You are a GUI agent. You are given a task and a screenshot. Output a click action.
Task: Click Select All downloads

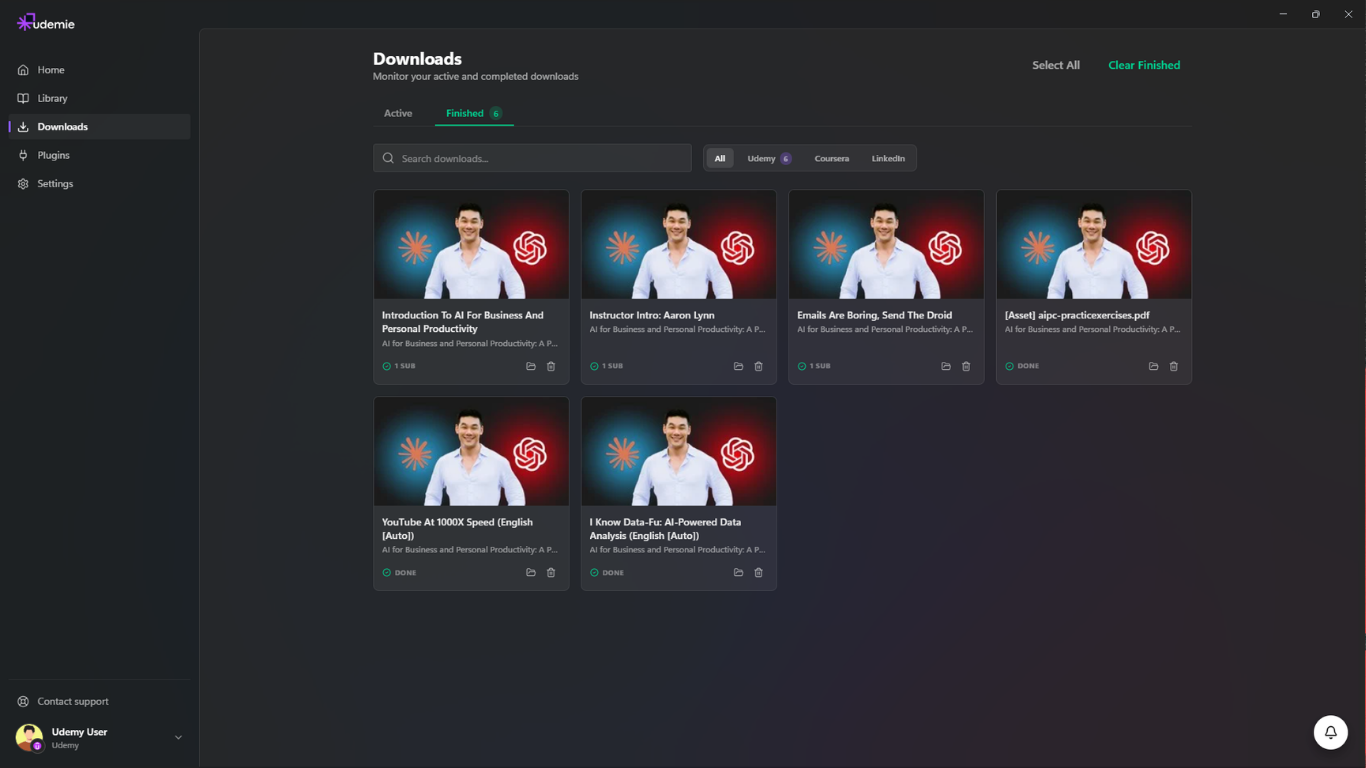(1056, 65)
